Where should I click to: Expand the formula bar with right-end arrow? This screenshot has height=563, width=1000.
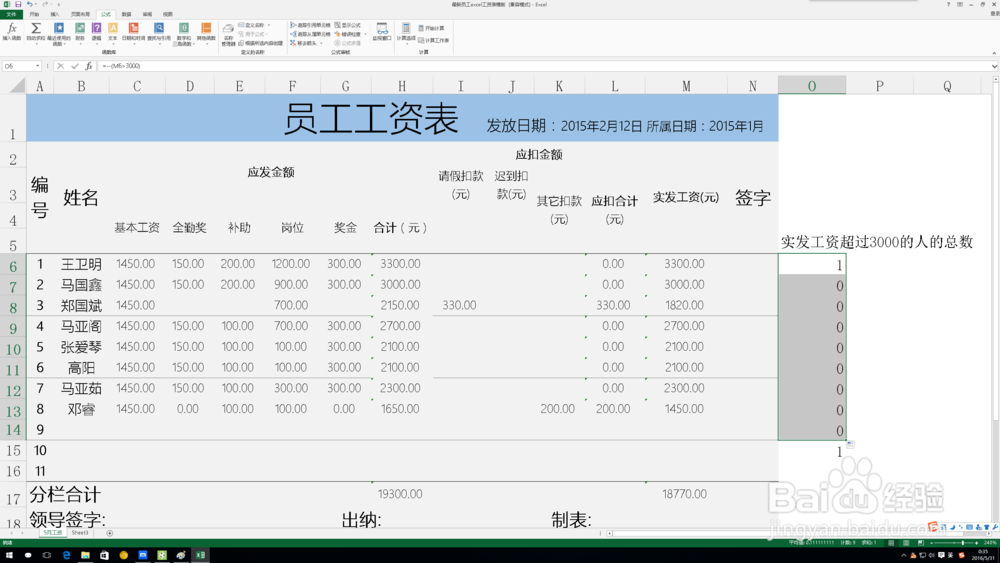tap(994, 66)
